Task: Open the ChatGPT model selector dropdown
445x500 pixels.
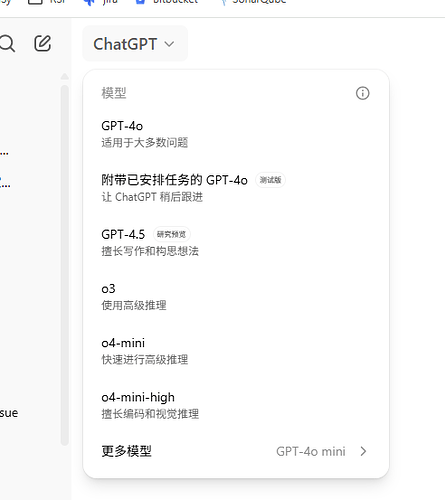Action: coord(135,44)
